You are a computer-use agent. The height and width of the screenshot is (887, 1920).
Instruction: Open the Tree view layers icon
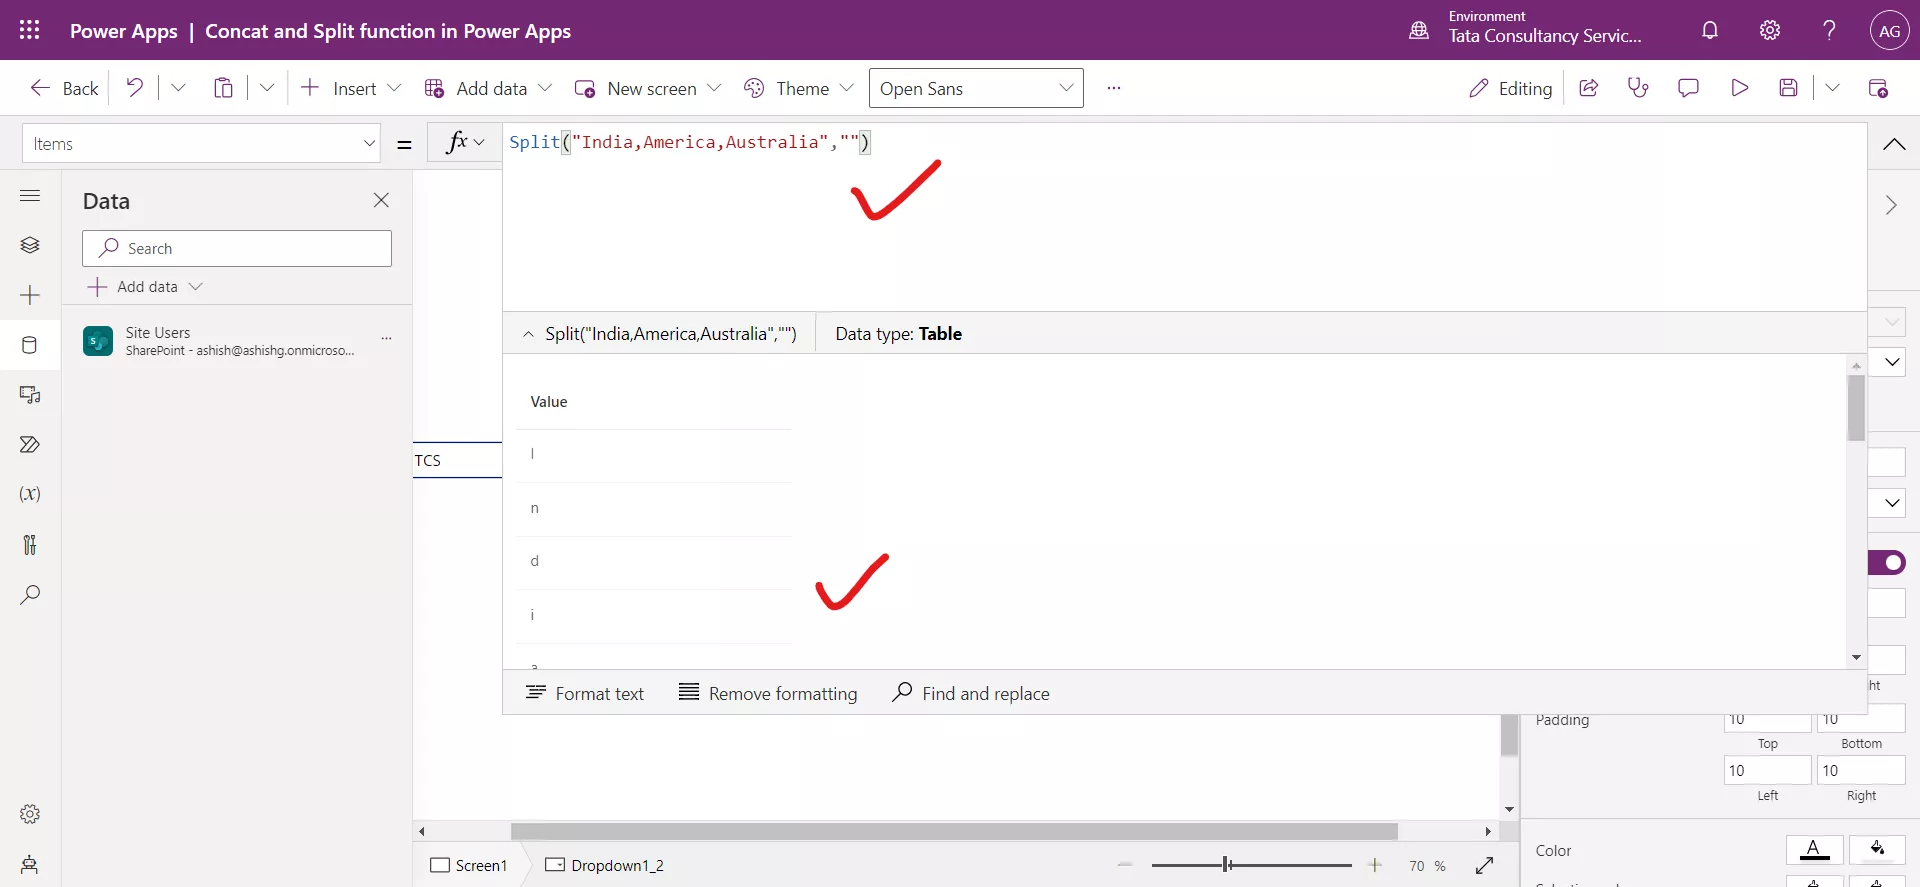click(30, 245)
